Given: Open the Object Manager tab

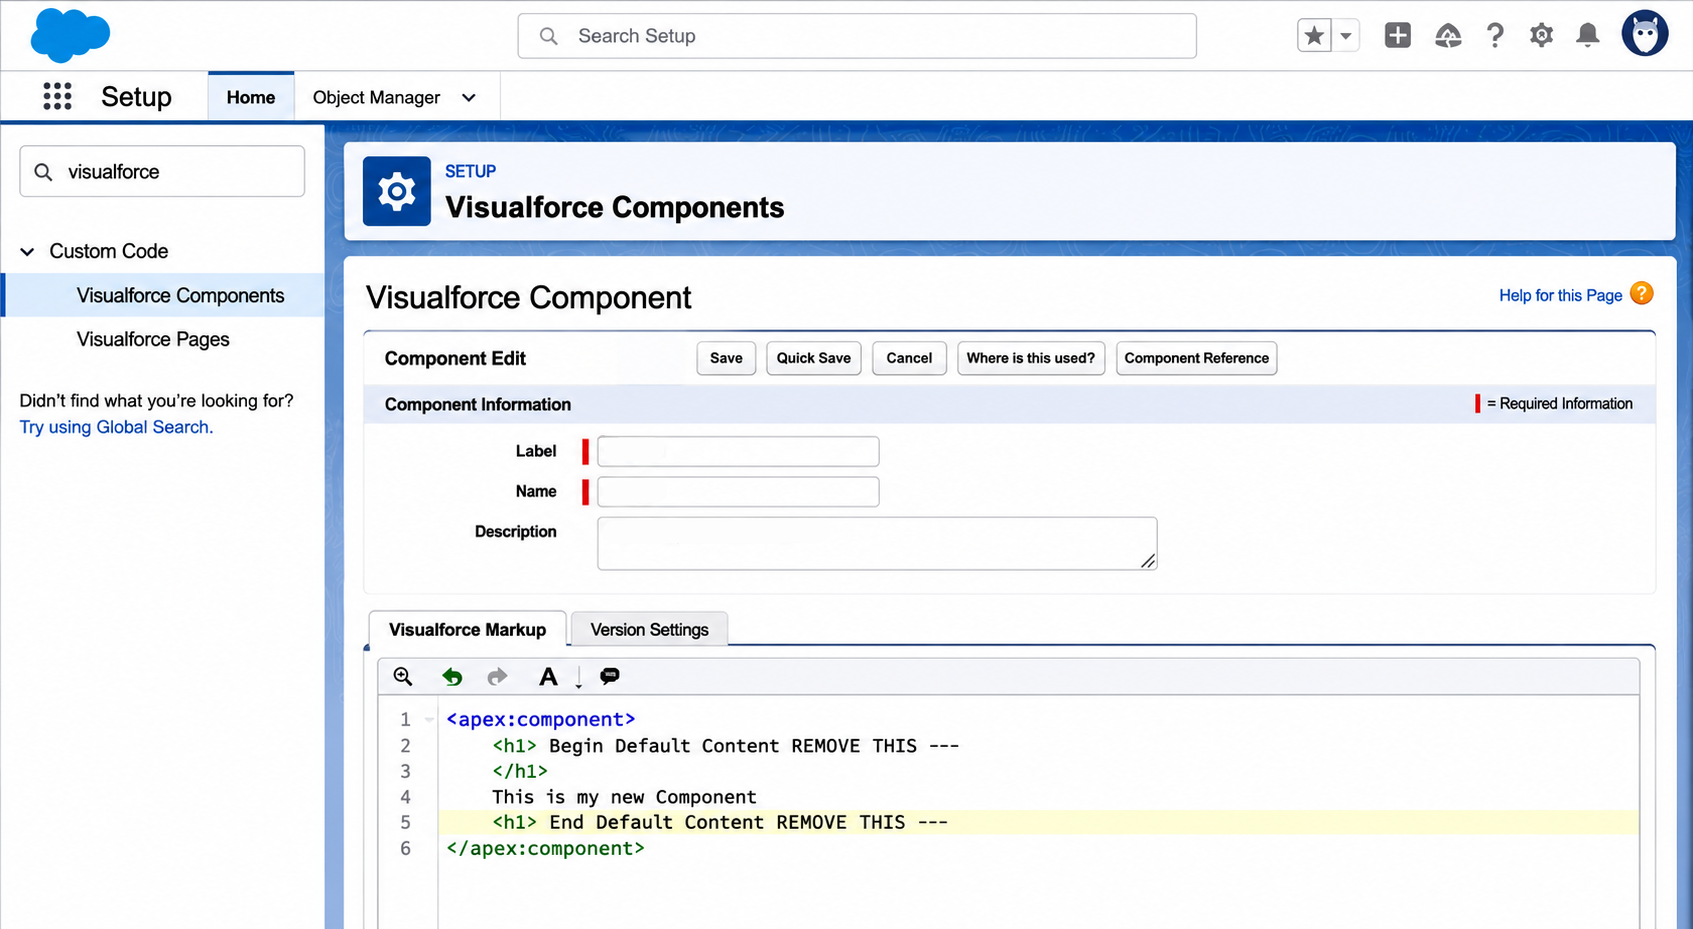Looking at the screenshot, I should point(376,97).
